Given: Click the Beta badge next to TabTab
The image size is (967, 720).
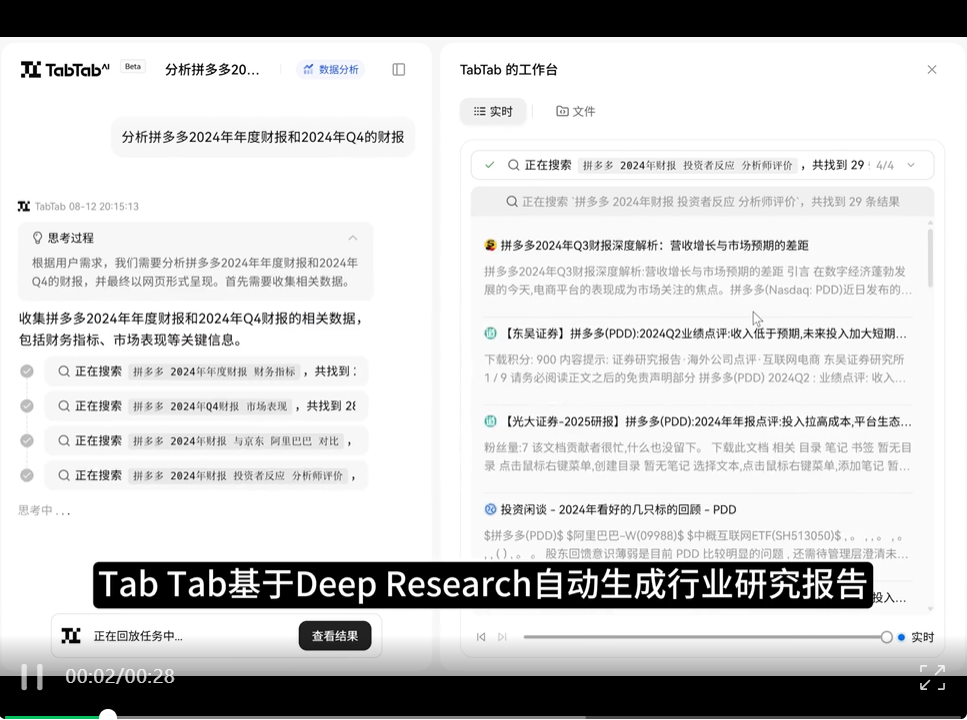Looking at the screenshot, I should click(133, 67).
